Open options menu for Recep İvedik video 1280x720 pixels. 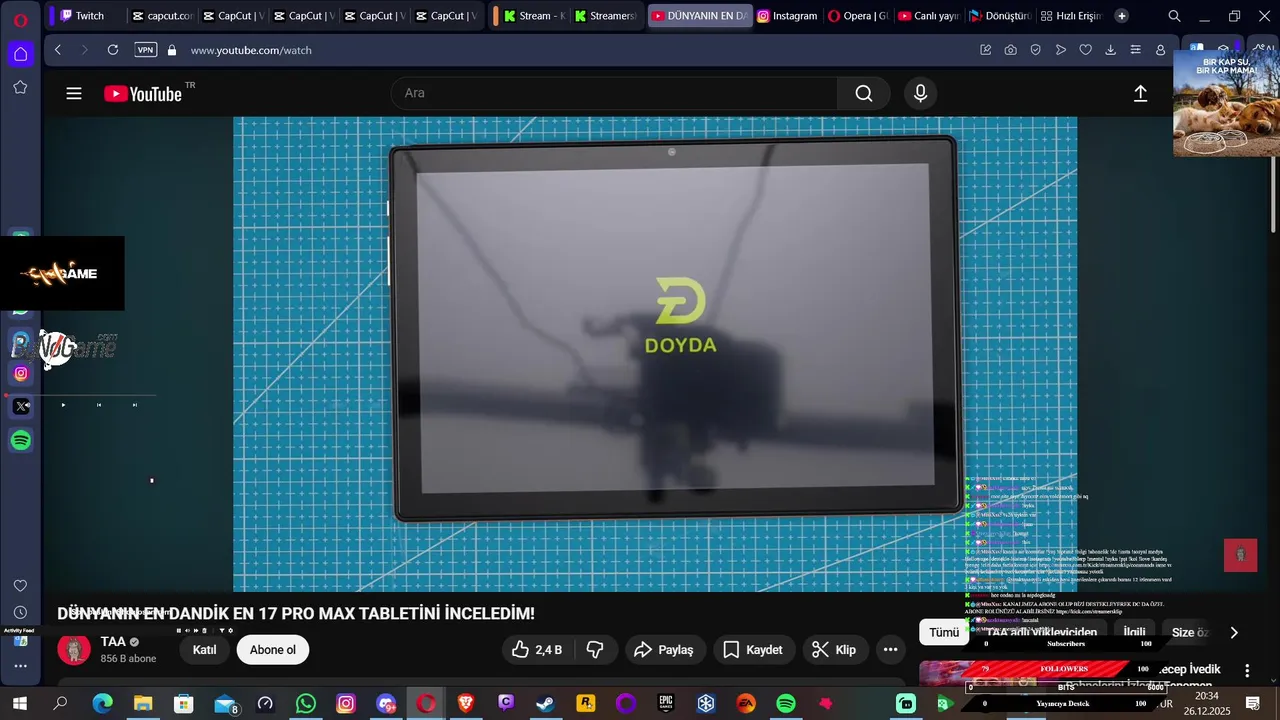(x=1246, y=670)
